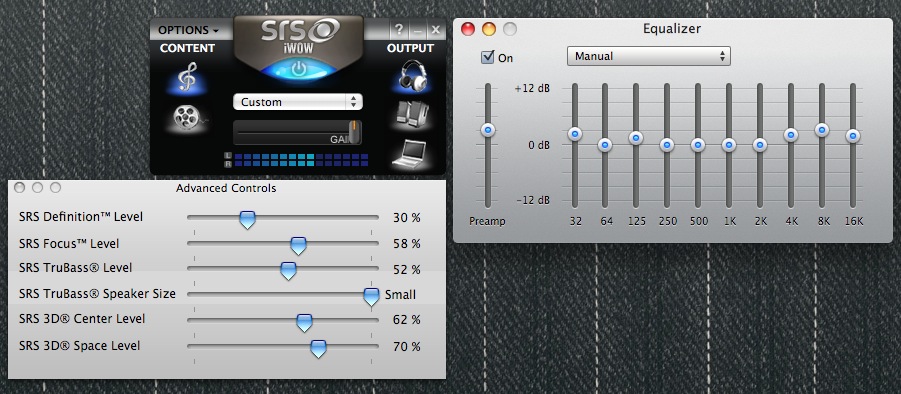Screen dimensions: 901x394
Task: Click the 250 Hz band slider knob
Action: click(667, 145)
